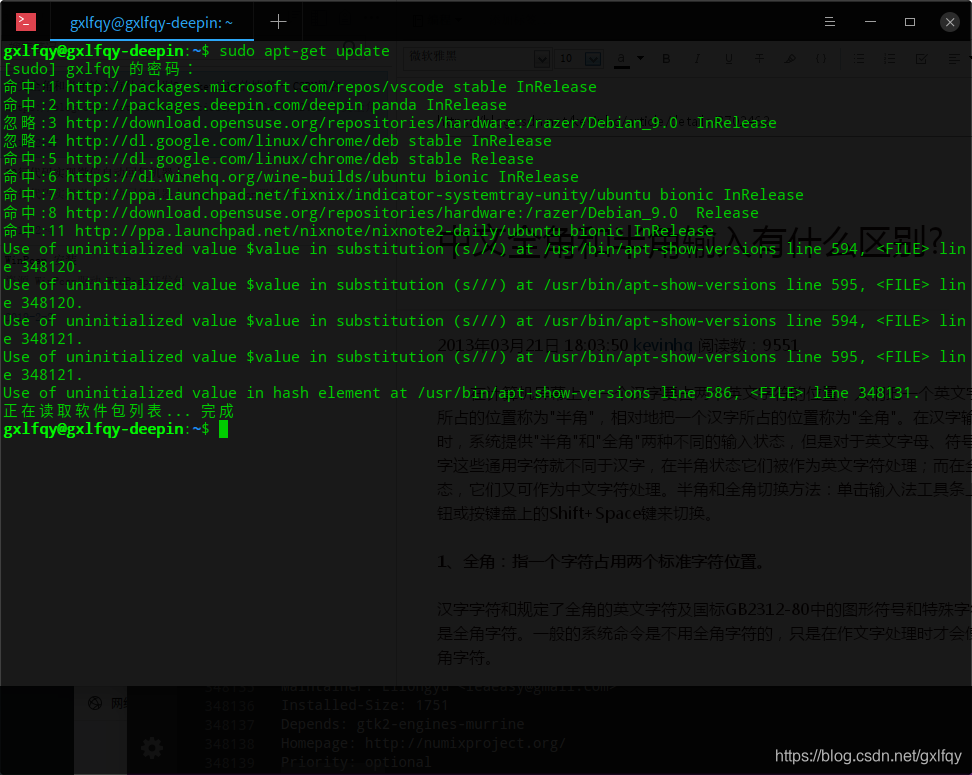Image resolution: width=972 pixels, height=775 pixels.
Task: Open font size dropdown in background editor
Action: coord(593,59)
